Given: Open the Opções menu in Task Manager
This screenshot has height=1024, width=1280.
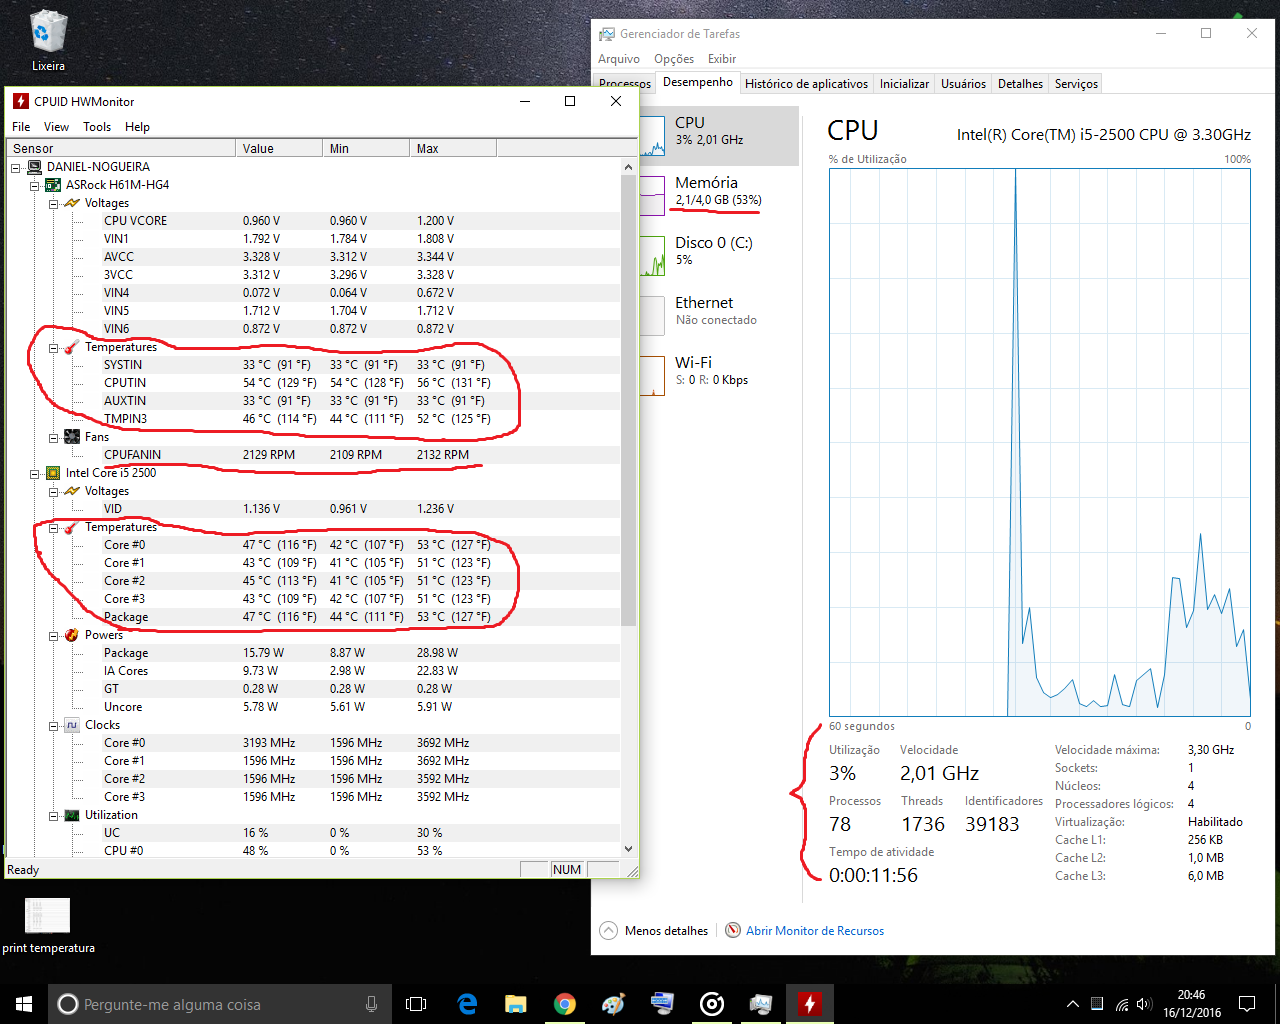Looking at the screenshot, I should click(x=674, y=59).
